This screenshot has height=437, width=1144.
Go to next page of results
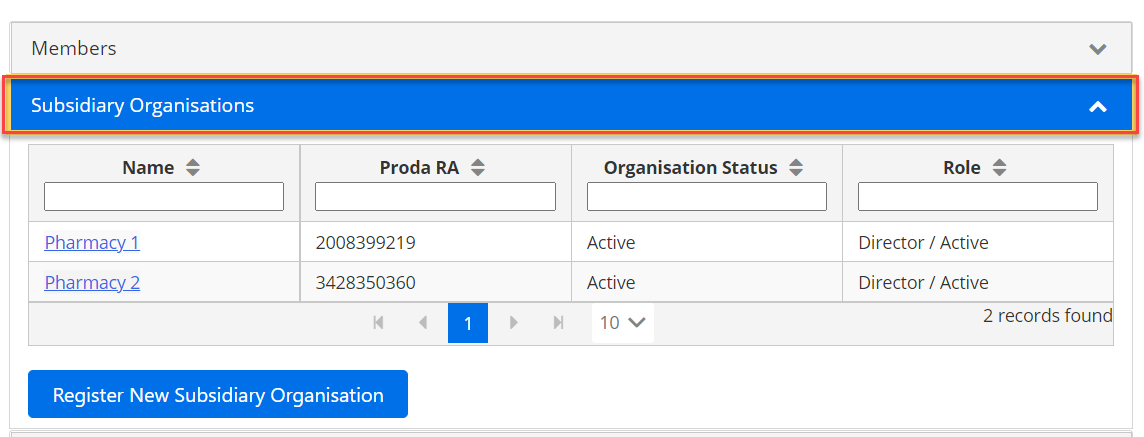(514, 323)
